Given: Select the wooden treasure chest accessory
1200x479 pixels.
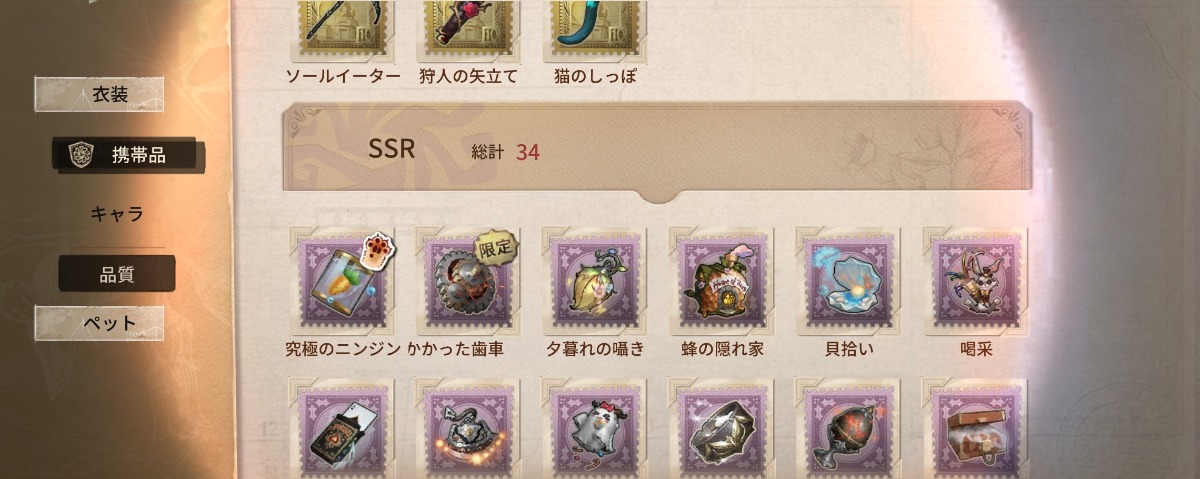Looking at the screenshot, I should point(975,428).
